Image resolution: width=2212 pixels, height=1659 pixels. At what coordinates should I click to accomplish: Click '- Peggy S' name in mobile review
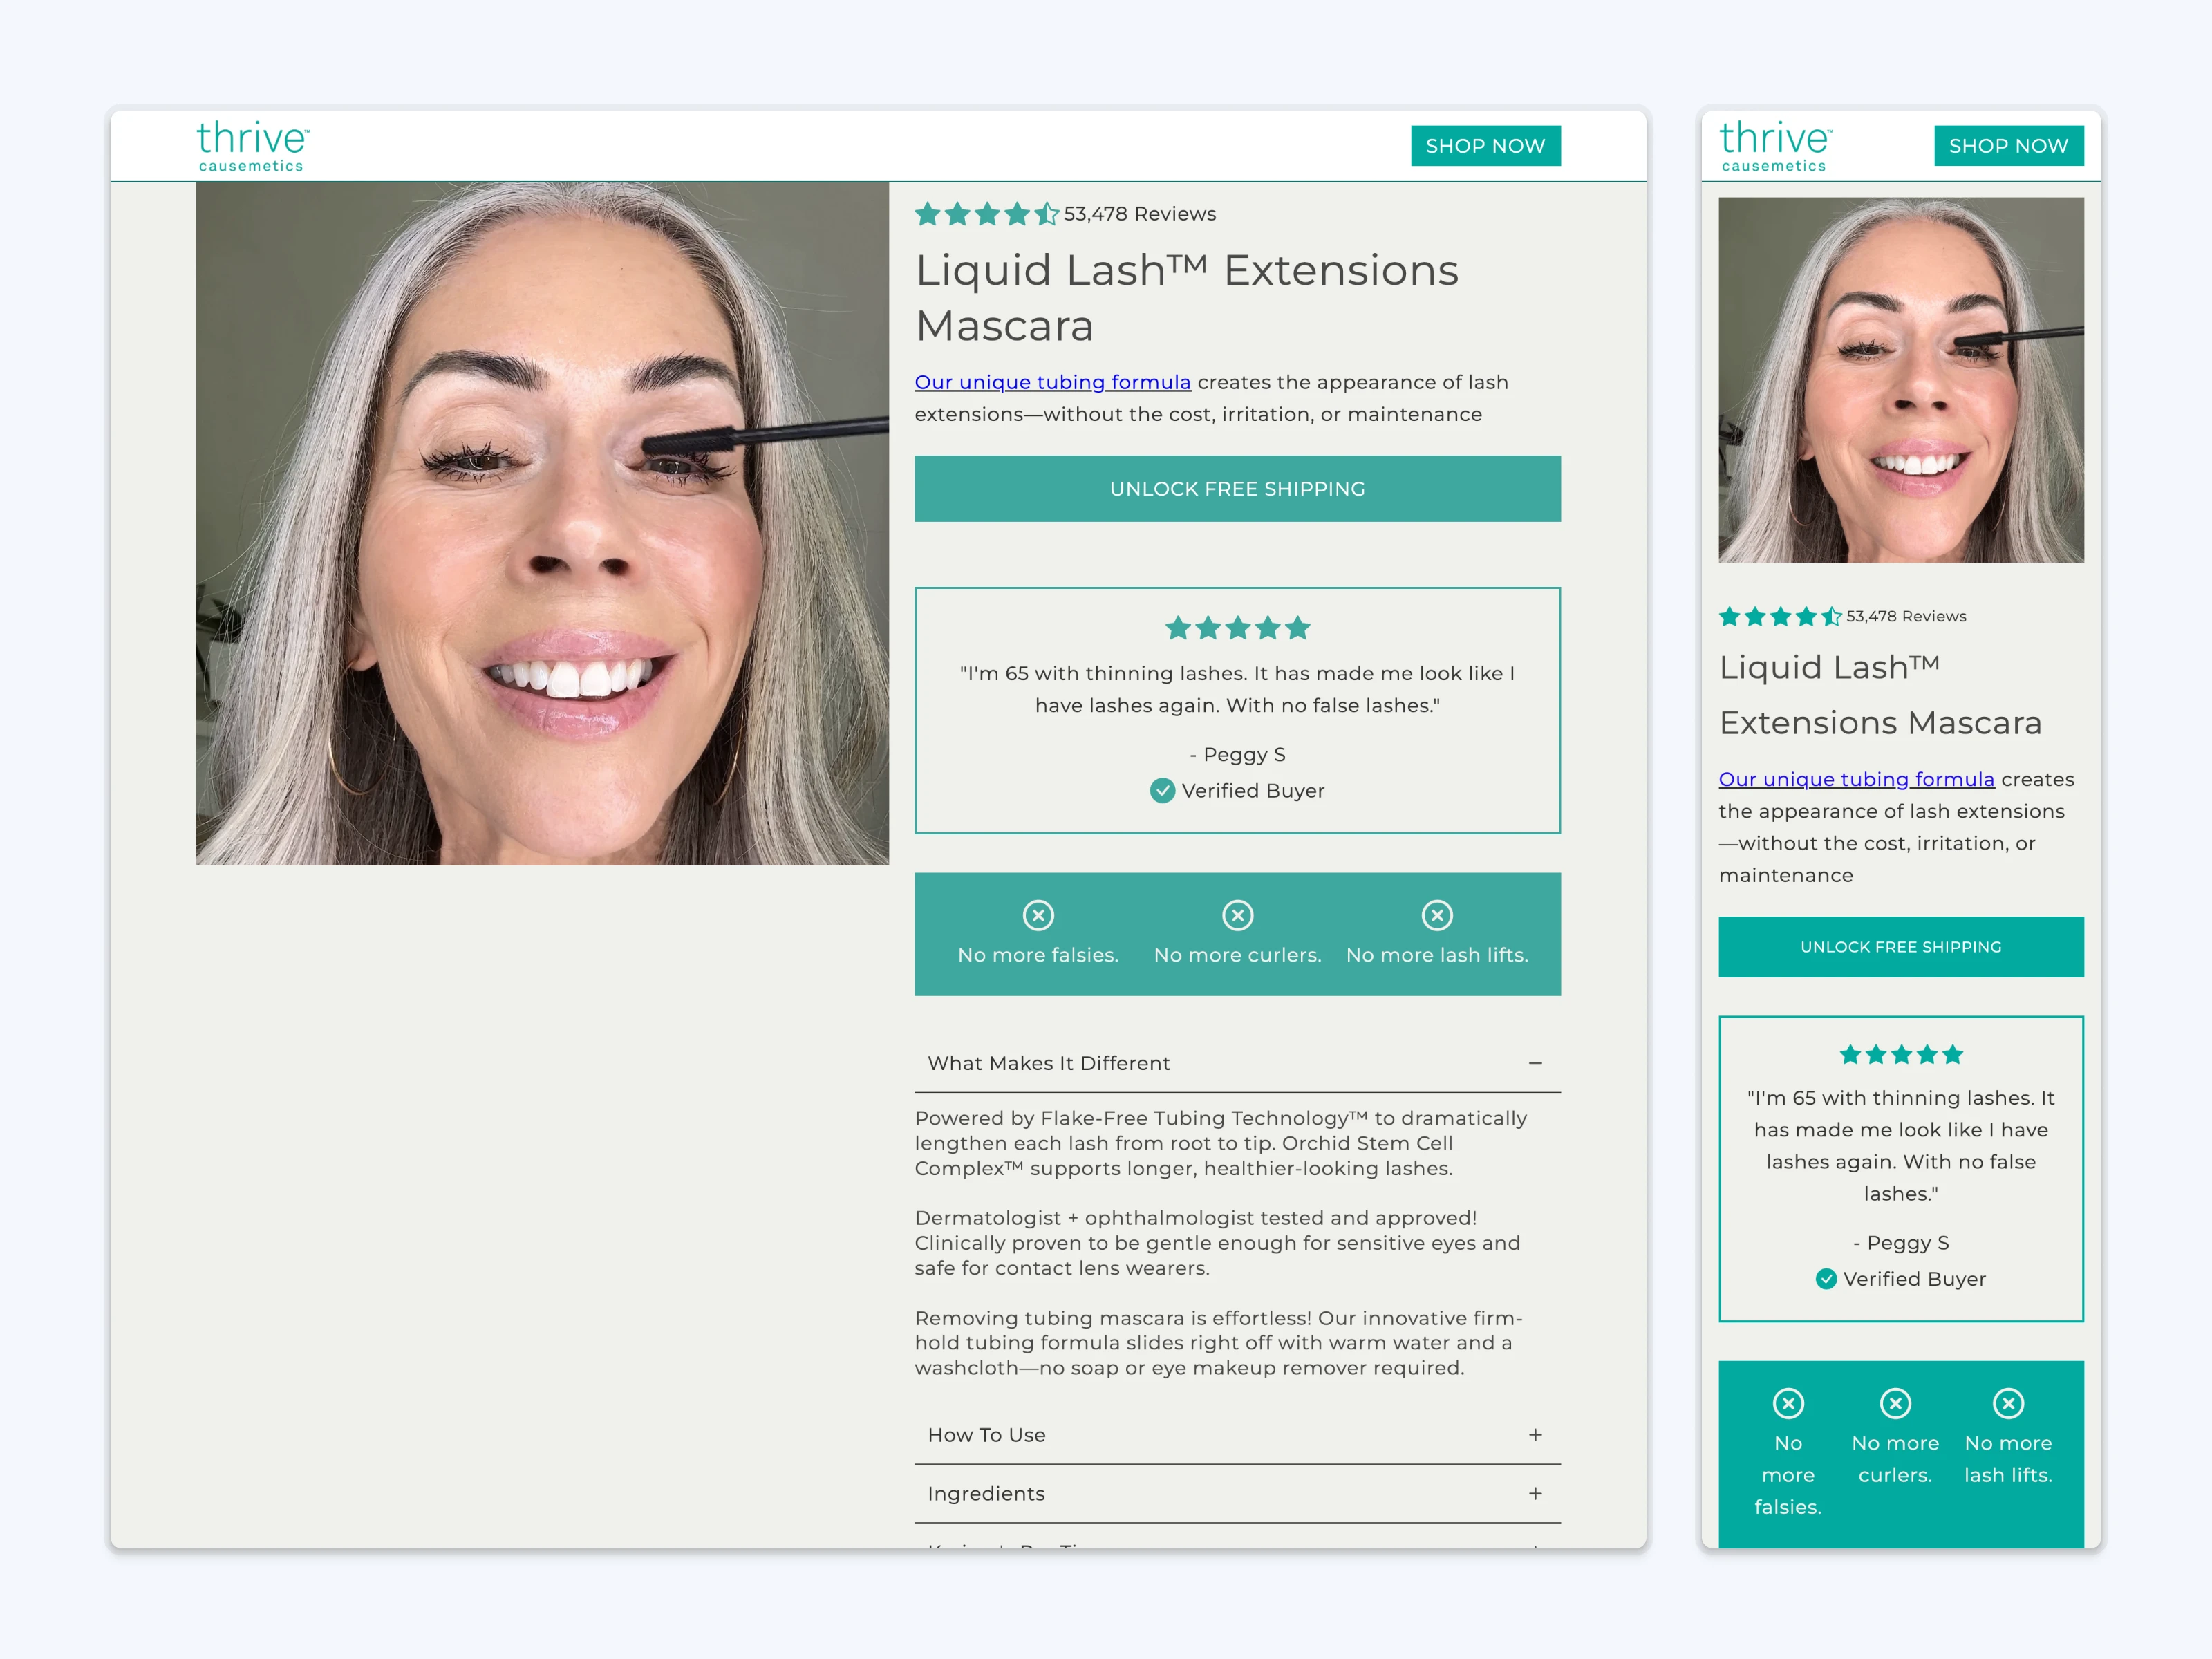point(1901,1243)
